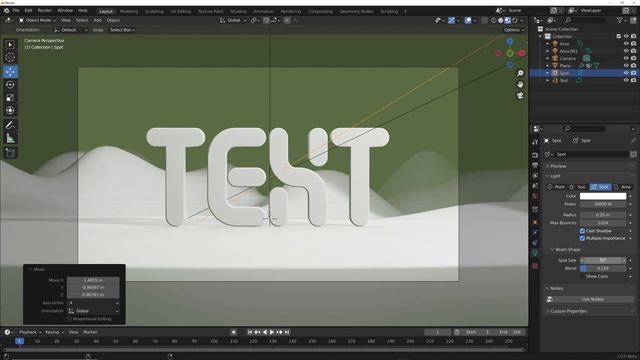Click the light Color swatch
This screenshot has width=640, height=360.
[x=603, y=196]
